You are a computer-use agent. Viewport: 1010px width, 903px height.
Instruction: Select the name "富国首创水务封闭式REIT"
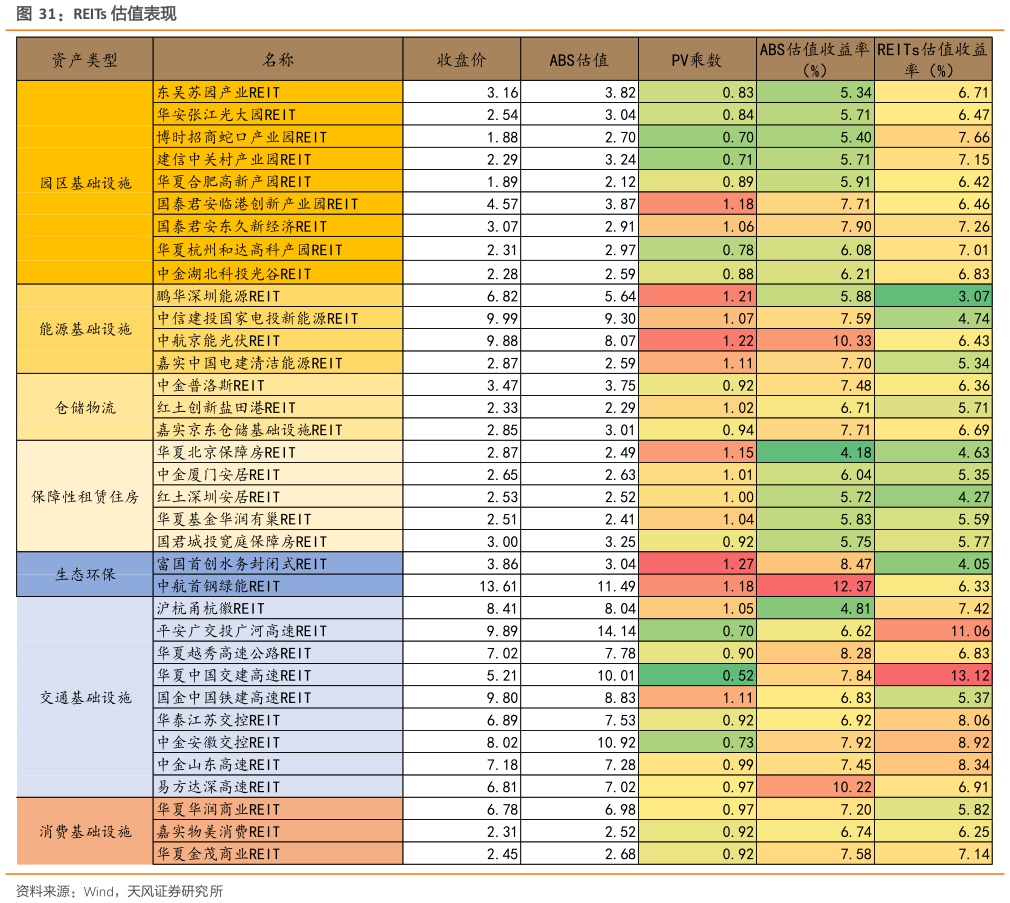click(x=242, y=564)
